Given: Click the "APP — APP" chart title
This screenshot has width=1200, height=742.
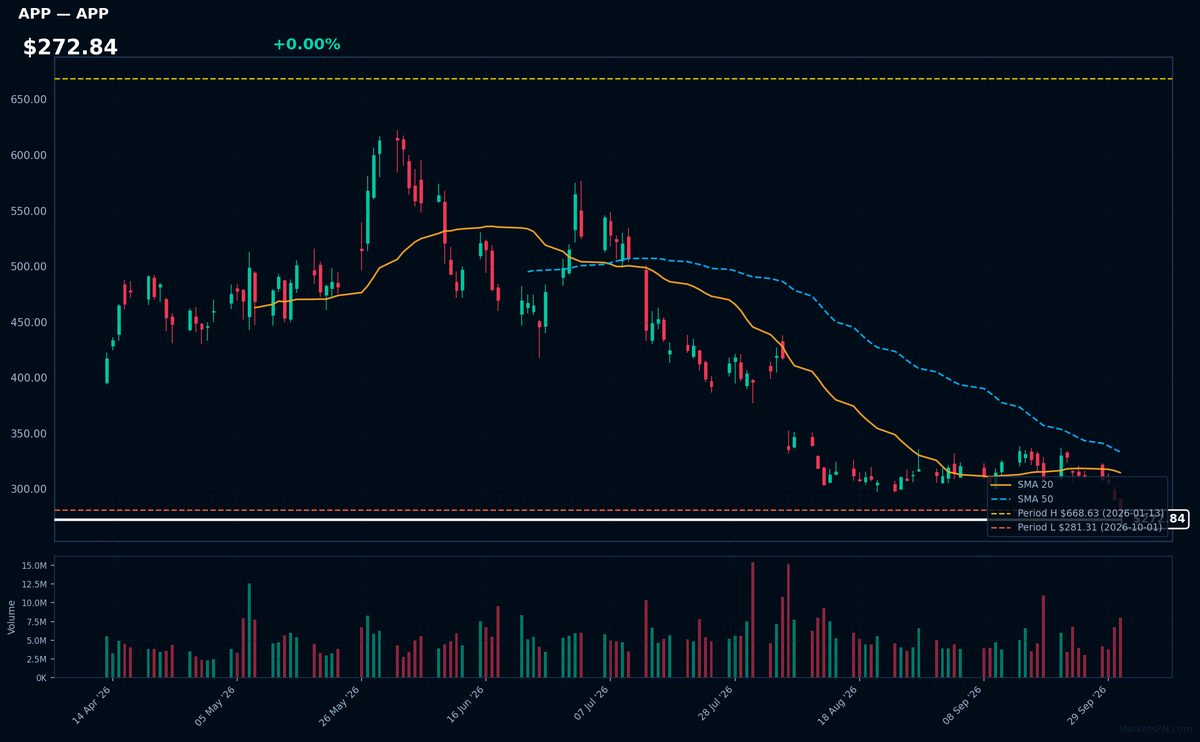Looking at the screenshot, I should pyautogui.click(x=63, y=14).
